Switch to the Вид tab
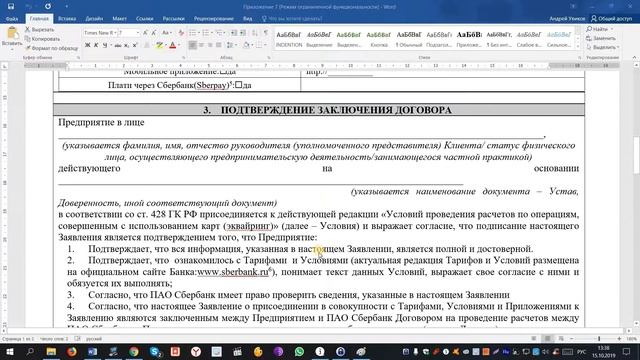This screenshot has height=360, width=640. [x=247, y=19]
